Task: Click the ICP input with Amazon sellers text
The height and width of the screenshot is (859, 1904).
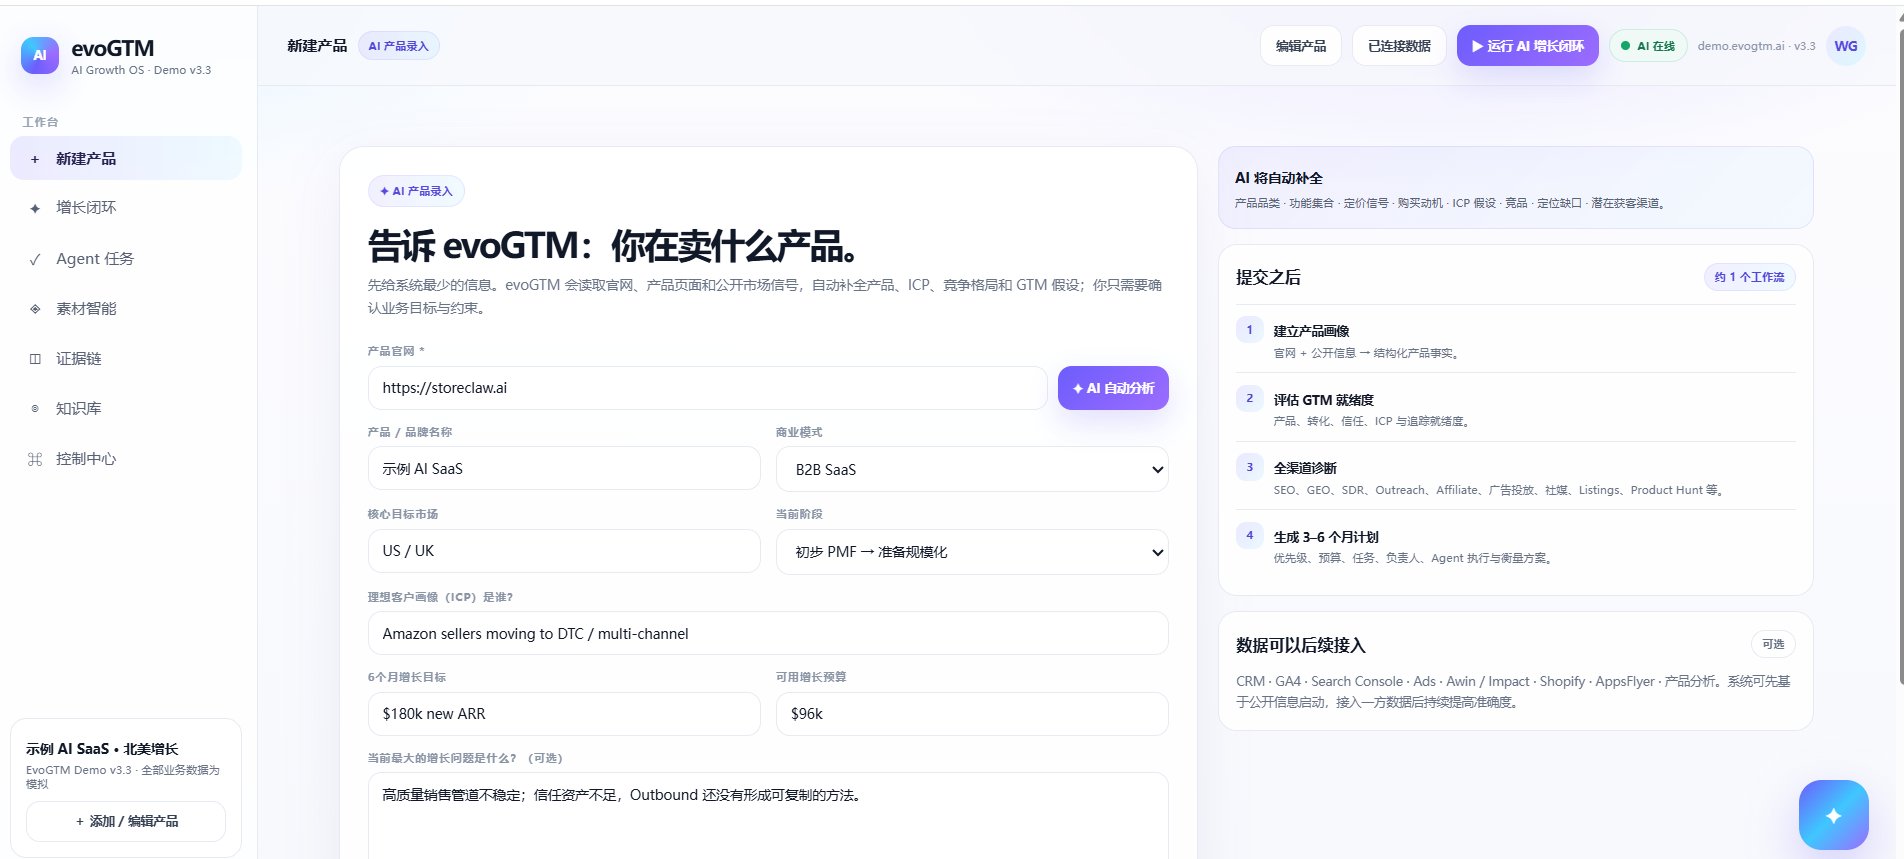Action: click(x=768, y=633)
